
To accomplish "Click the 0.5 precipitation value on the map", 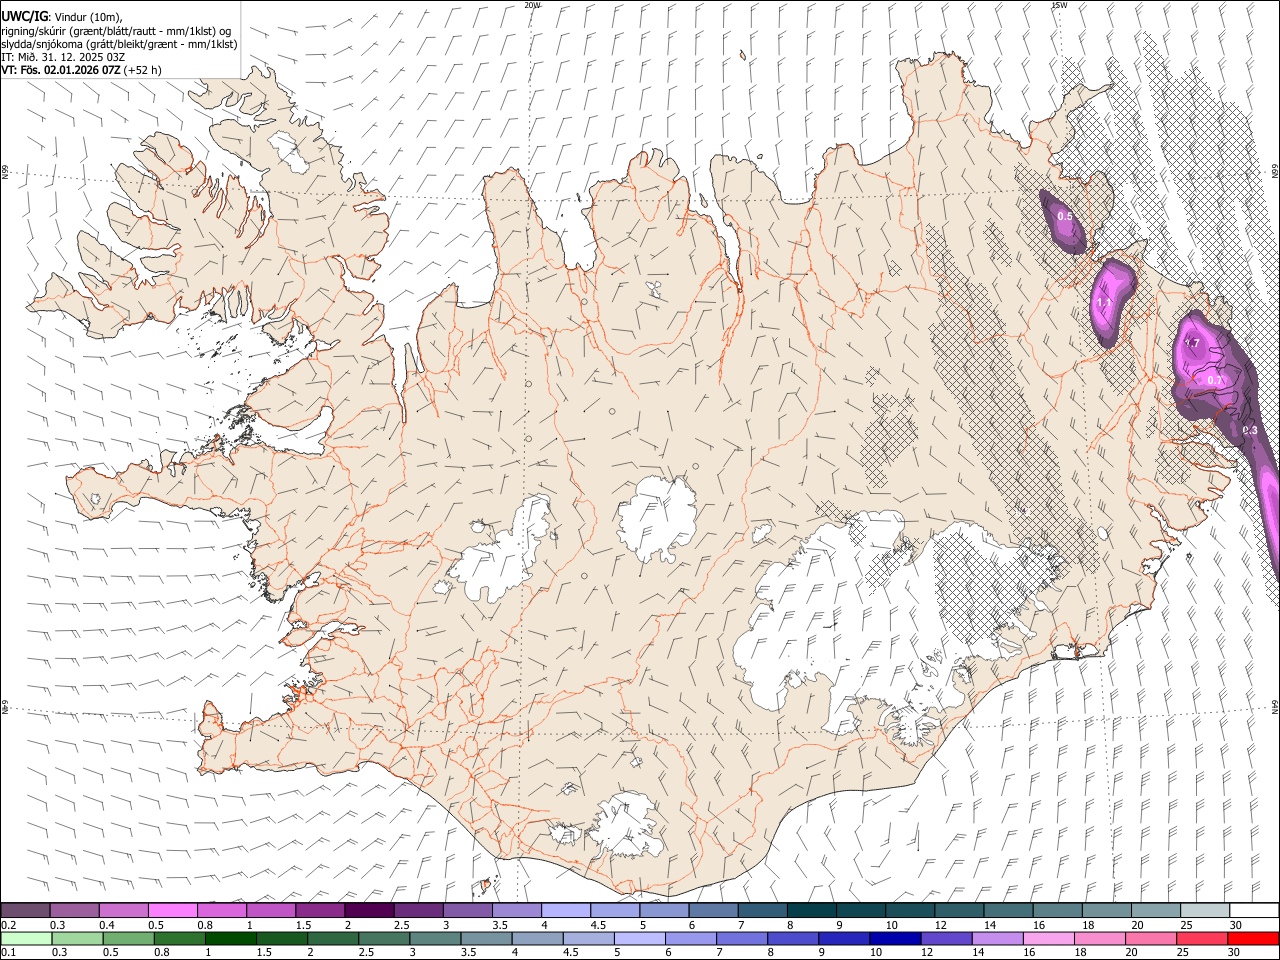I will 1065,216.
